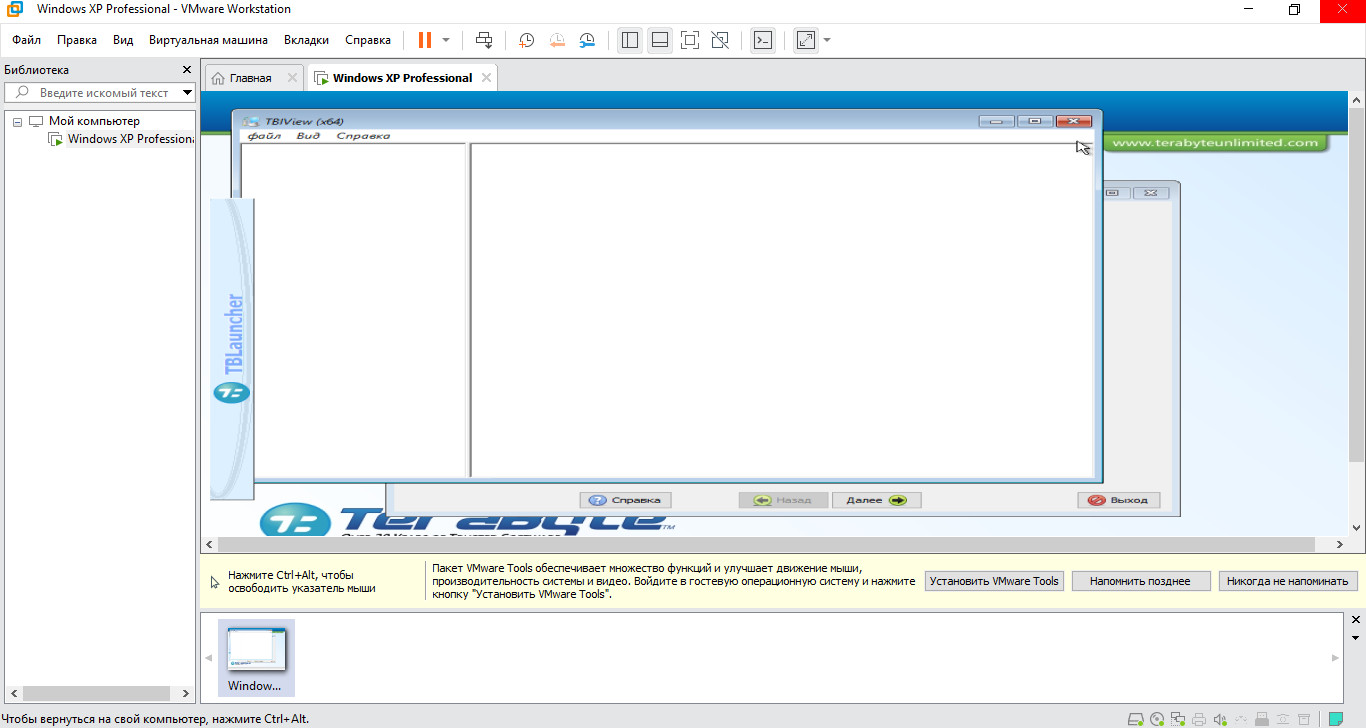Click the printer status icon
The width and height of the screenshot is (1366, 728).
point(1199,719)
